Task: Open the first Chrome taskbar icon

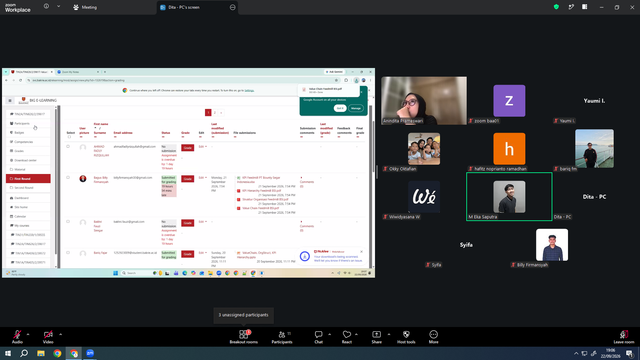Action: pyautogui.click(x=57, y=353)
